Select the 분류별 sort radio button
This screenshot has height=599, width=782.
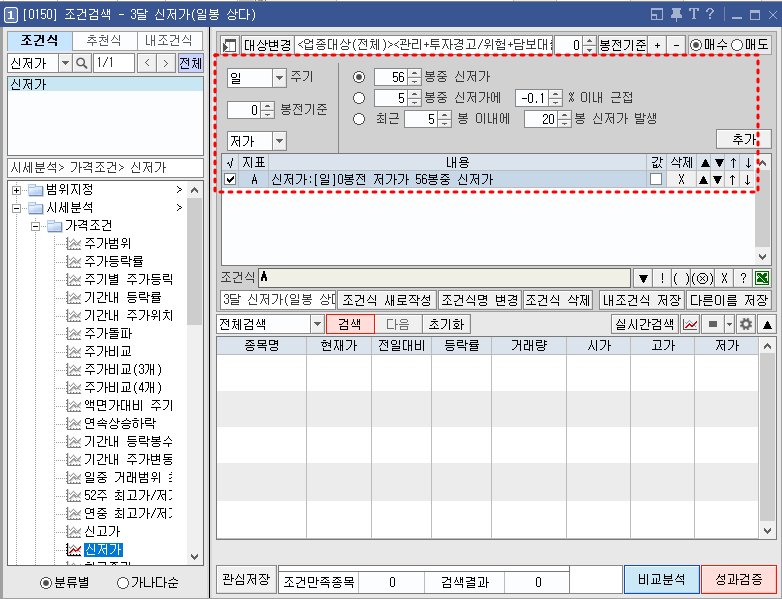[x=46, y=583]
